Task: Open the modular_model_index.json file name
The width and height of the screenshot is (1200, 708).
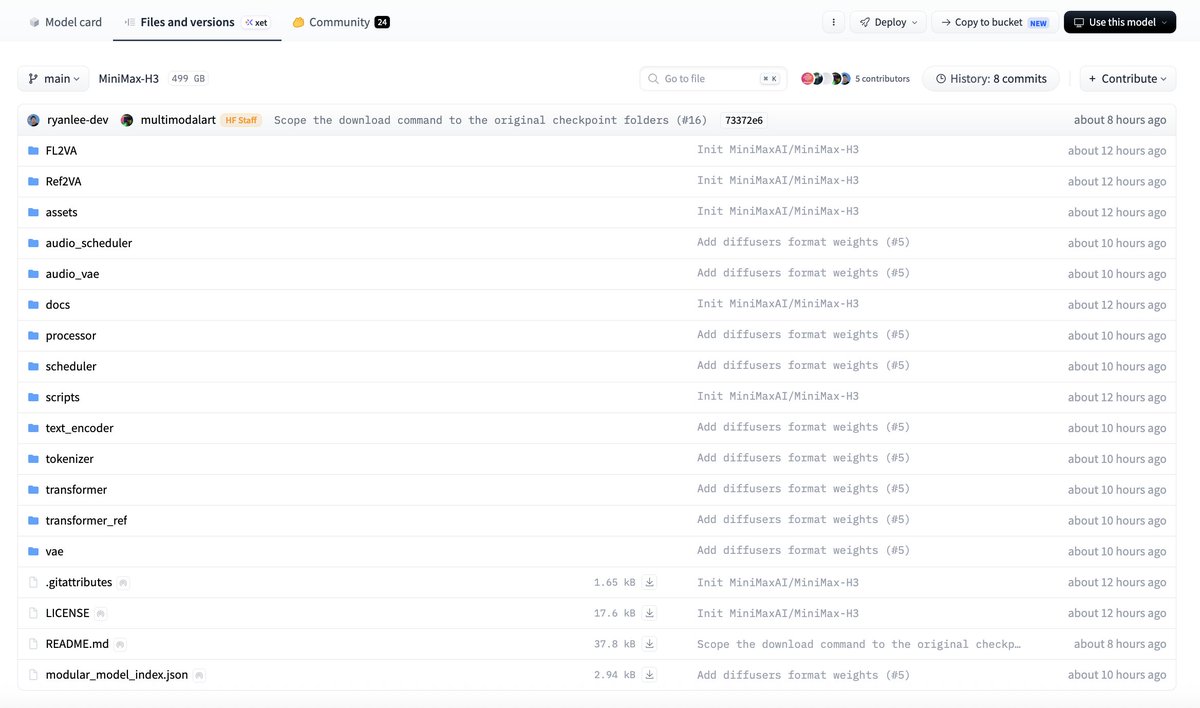Action: tap(117, 676)
